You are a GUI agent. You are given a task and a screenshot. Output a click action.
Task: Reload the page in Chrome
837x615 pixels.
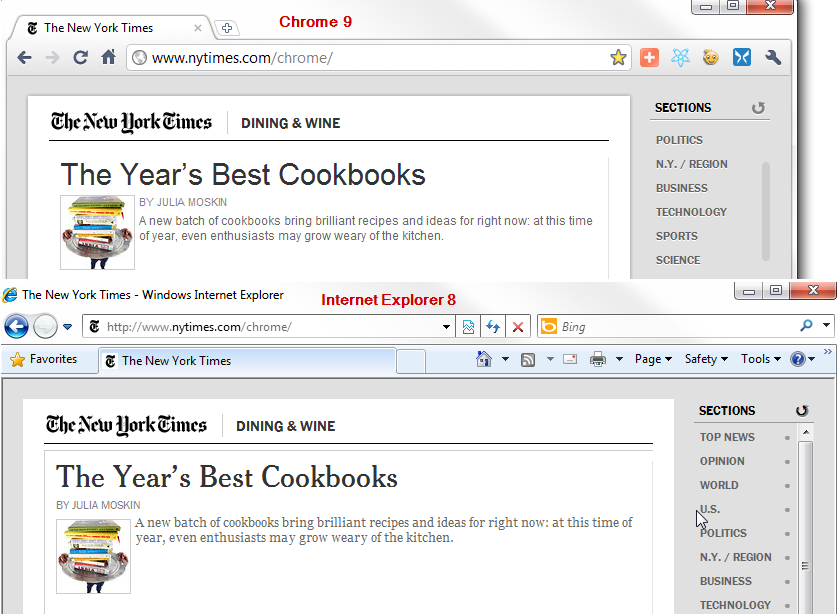click(x=81, y=57)
